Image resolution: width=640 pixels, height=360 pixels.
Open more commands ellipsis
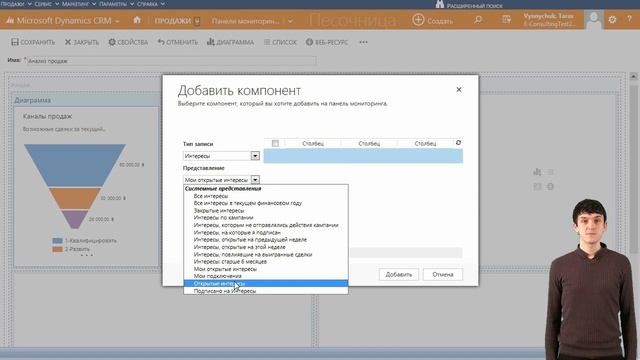click(363, 42)
